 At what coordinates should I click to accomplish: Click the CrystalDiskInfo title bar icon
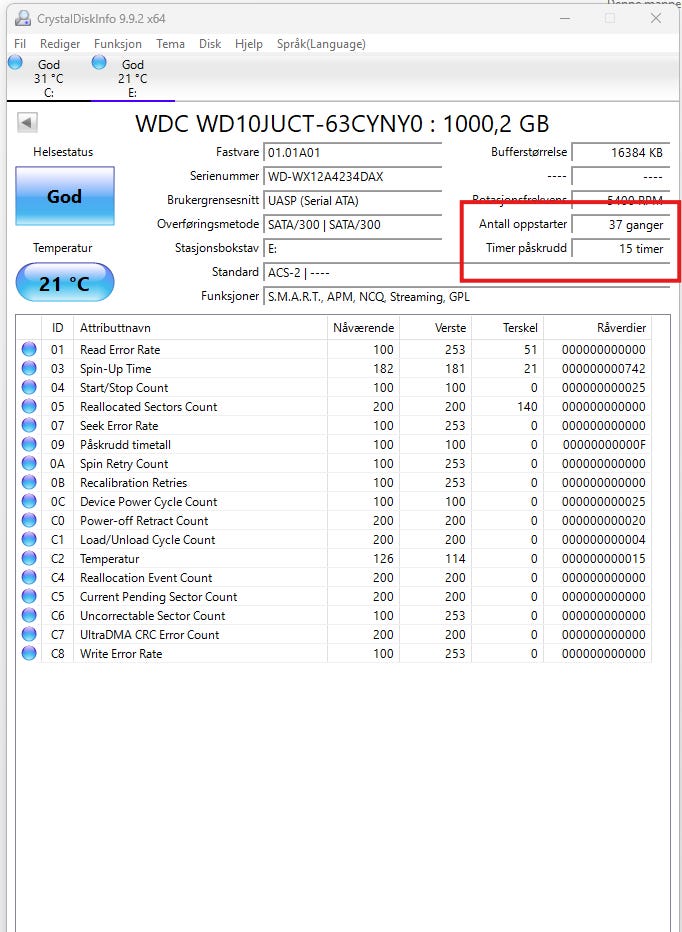[x=23, y=18]
